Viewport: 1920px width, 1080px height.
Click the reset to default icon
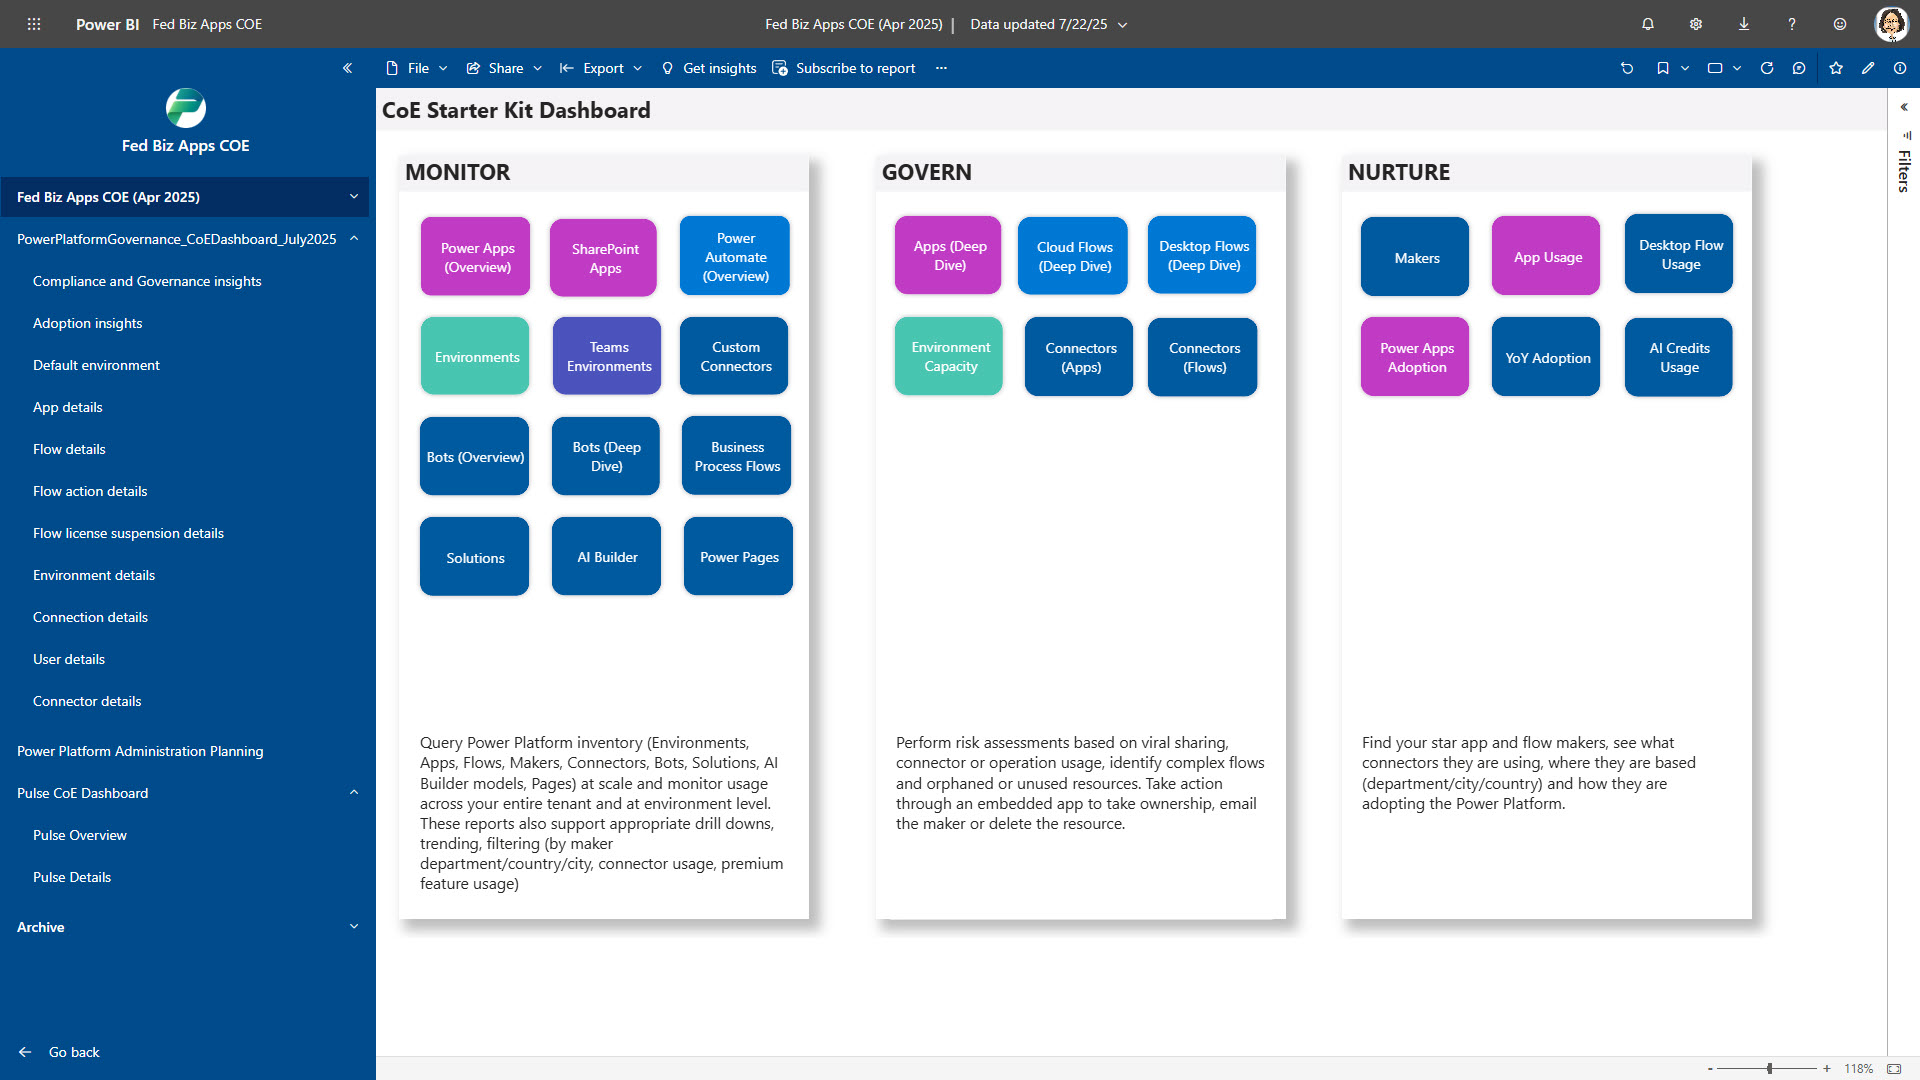coord(1627,68)
